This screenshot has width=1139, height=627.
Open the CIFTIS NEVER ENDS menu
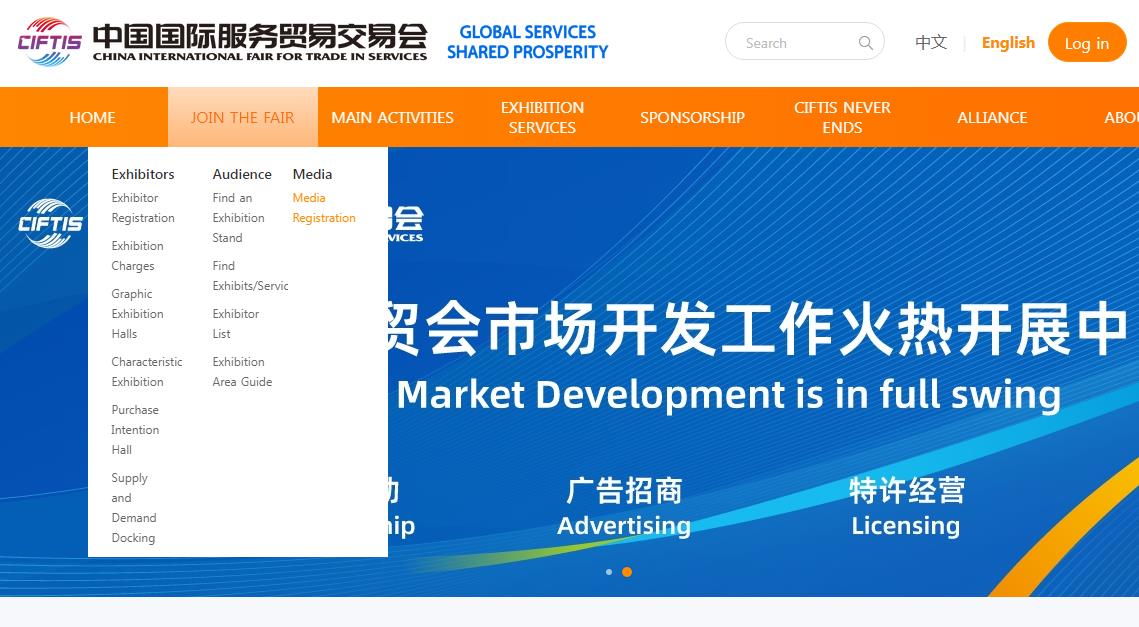842,118
